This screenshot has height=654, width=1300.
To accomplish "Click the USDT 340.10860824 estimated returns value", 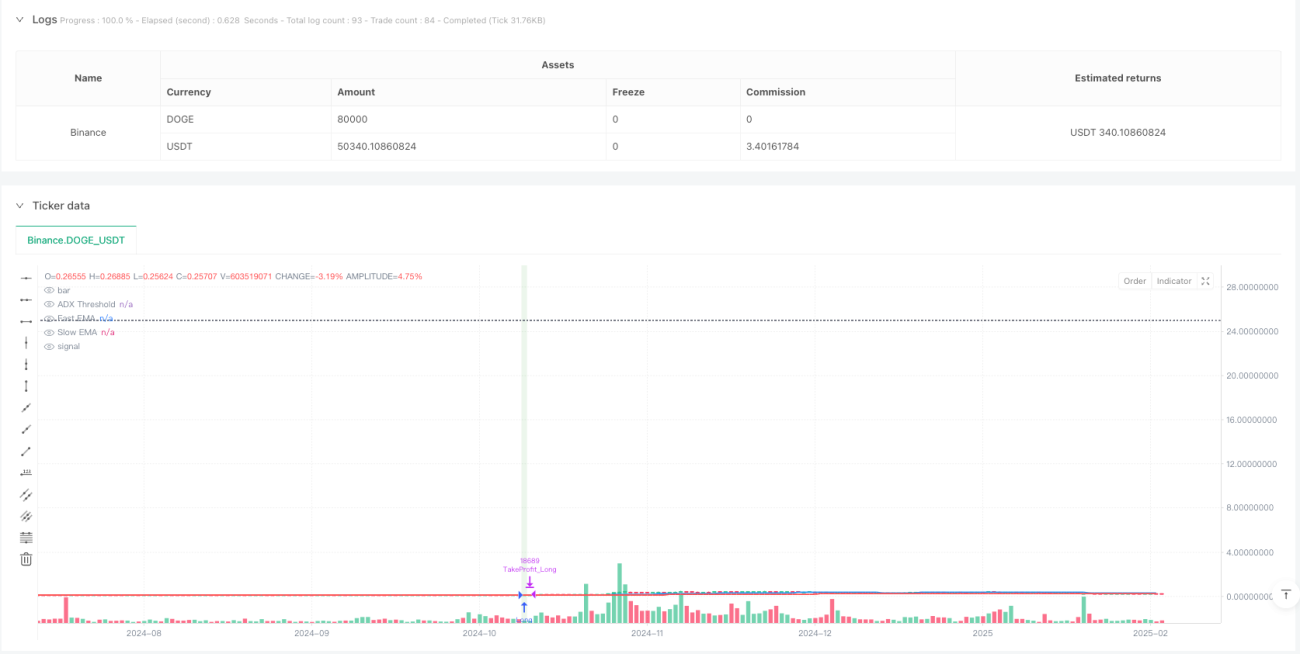I will click(1118, 132).
